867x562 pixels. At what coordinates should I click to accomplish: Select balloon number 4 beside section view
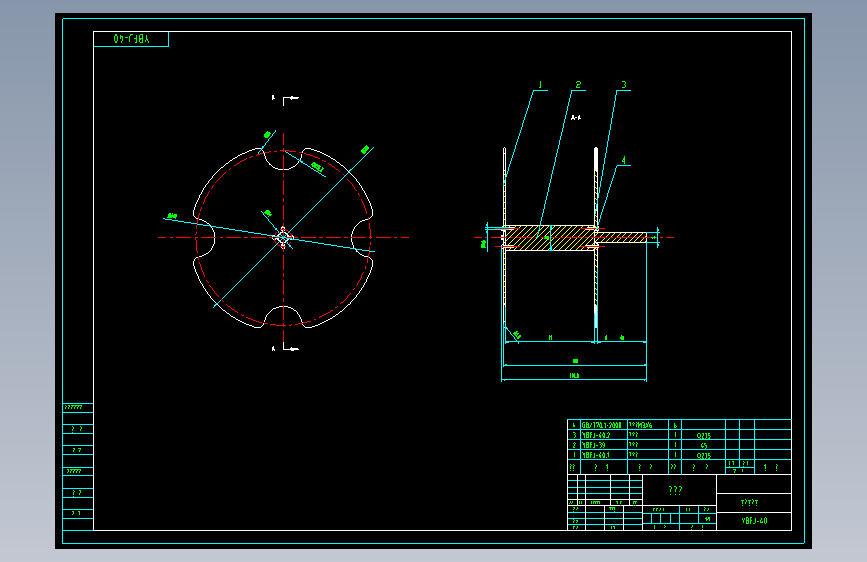[x=624, y=160]
